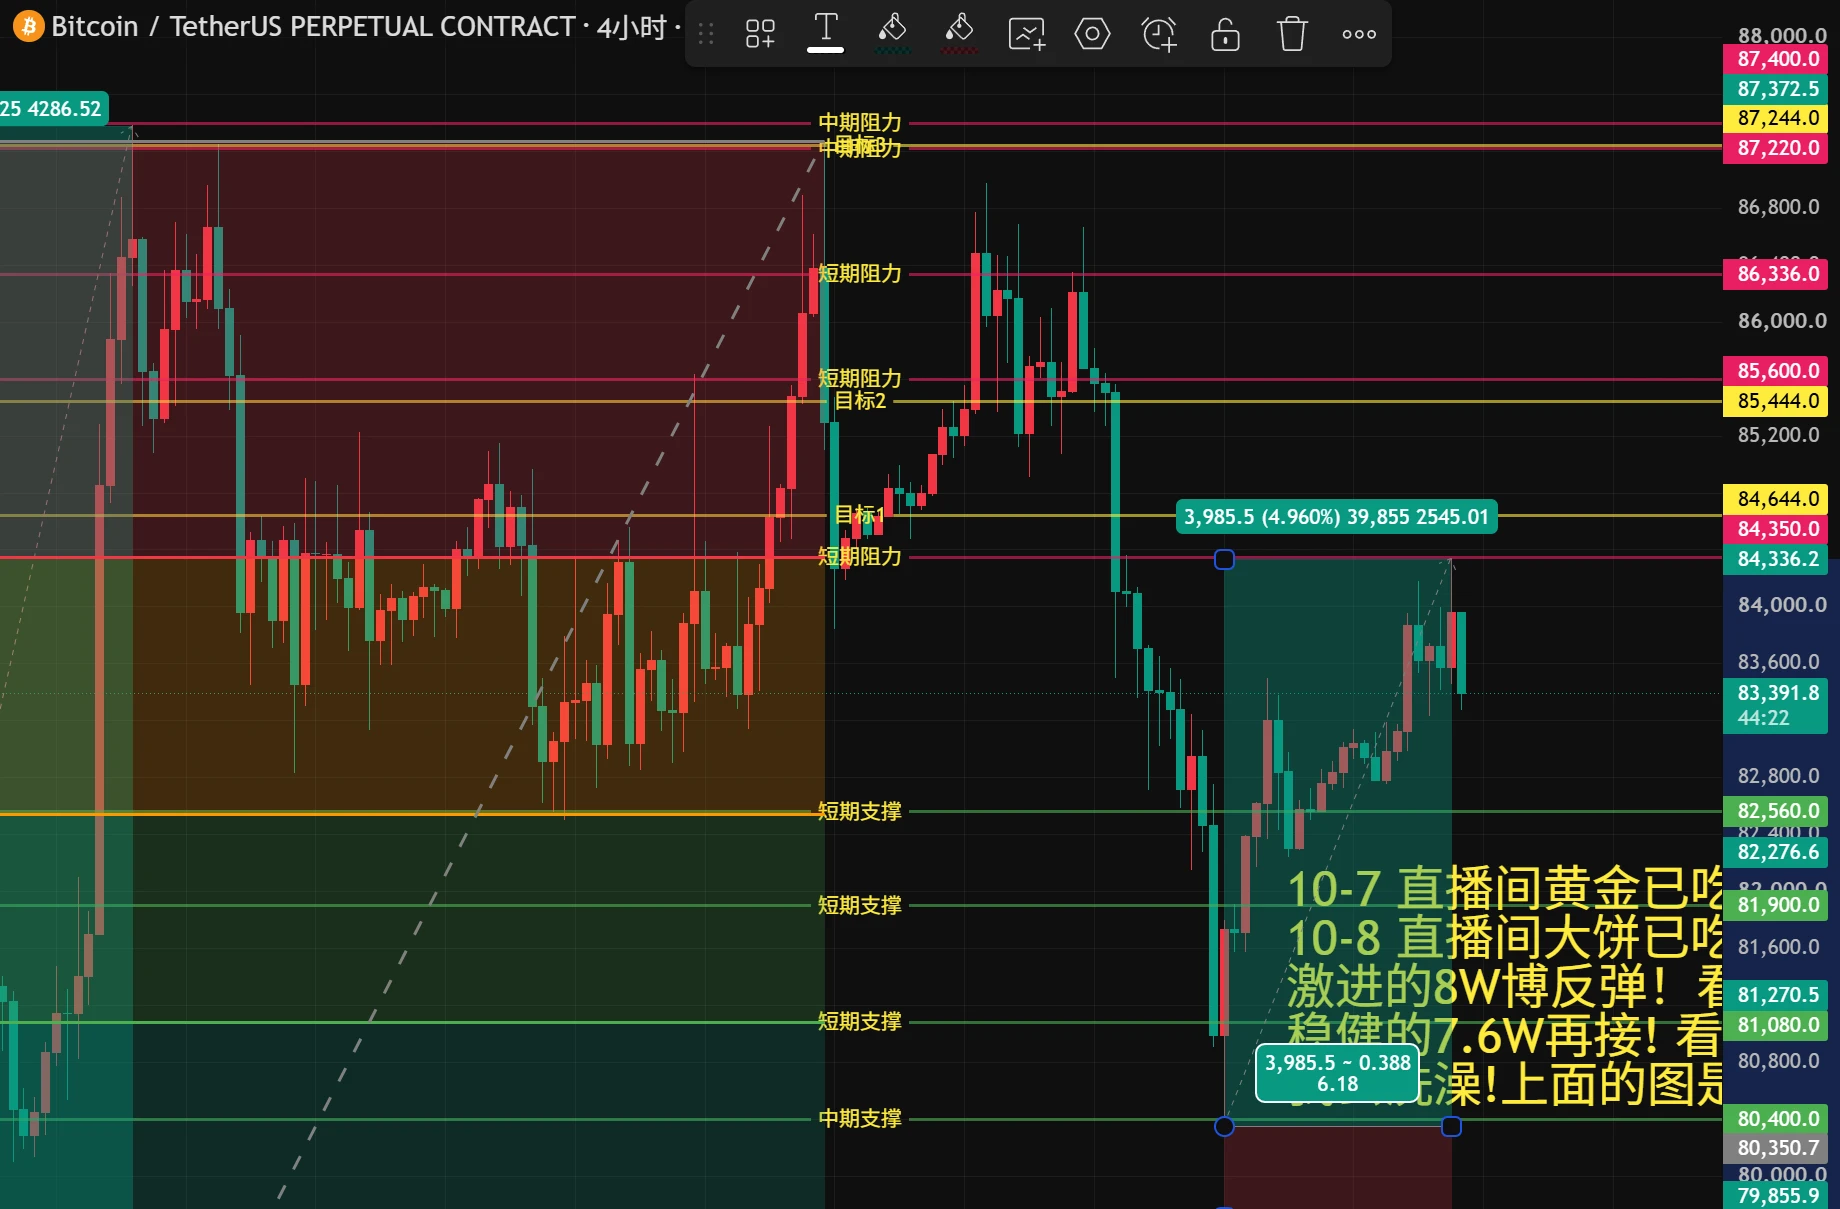1840x1209 pixels.
Task: Click the 80,400.0 green price label
Action: (1777, 1119)
